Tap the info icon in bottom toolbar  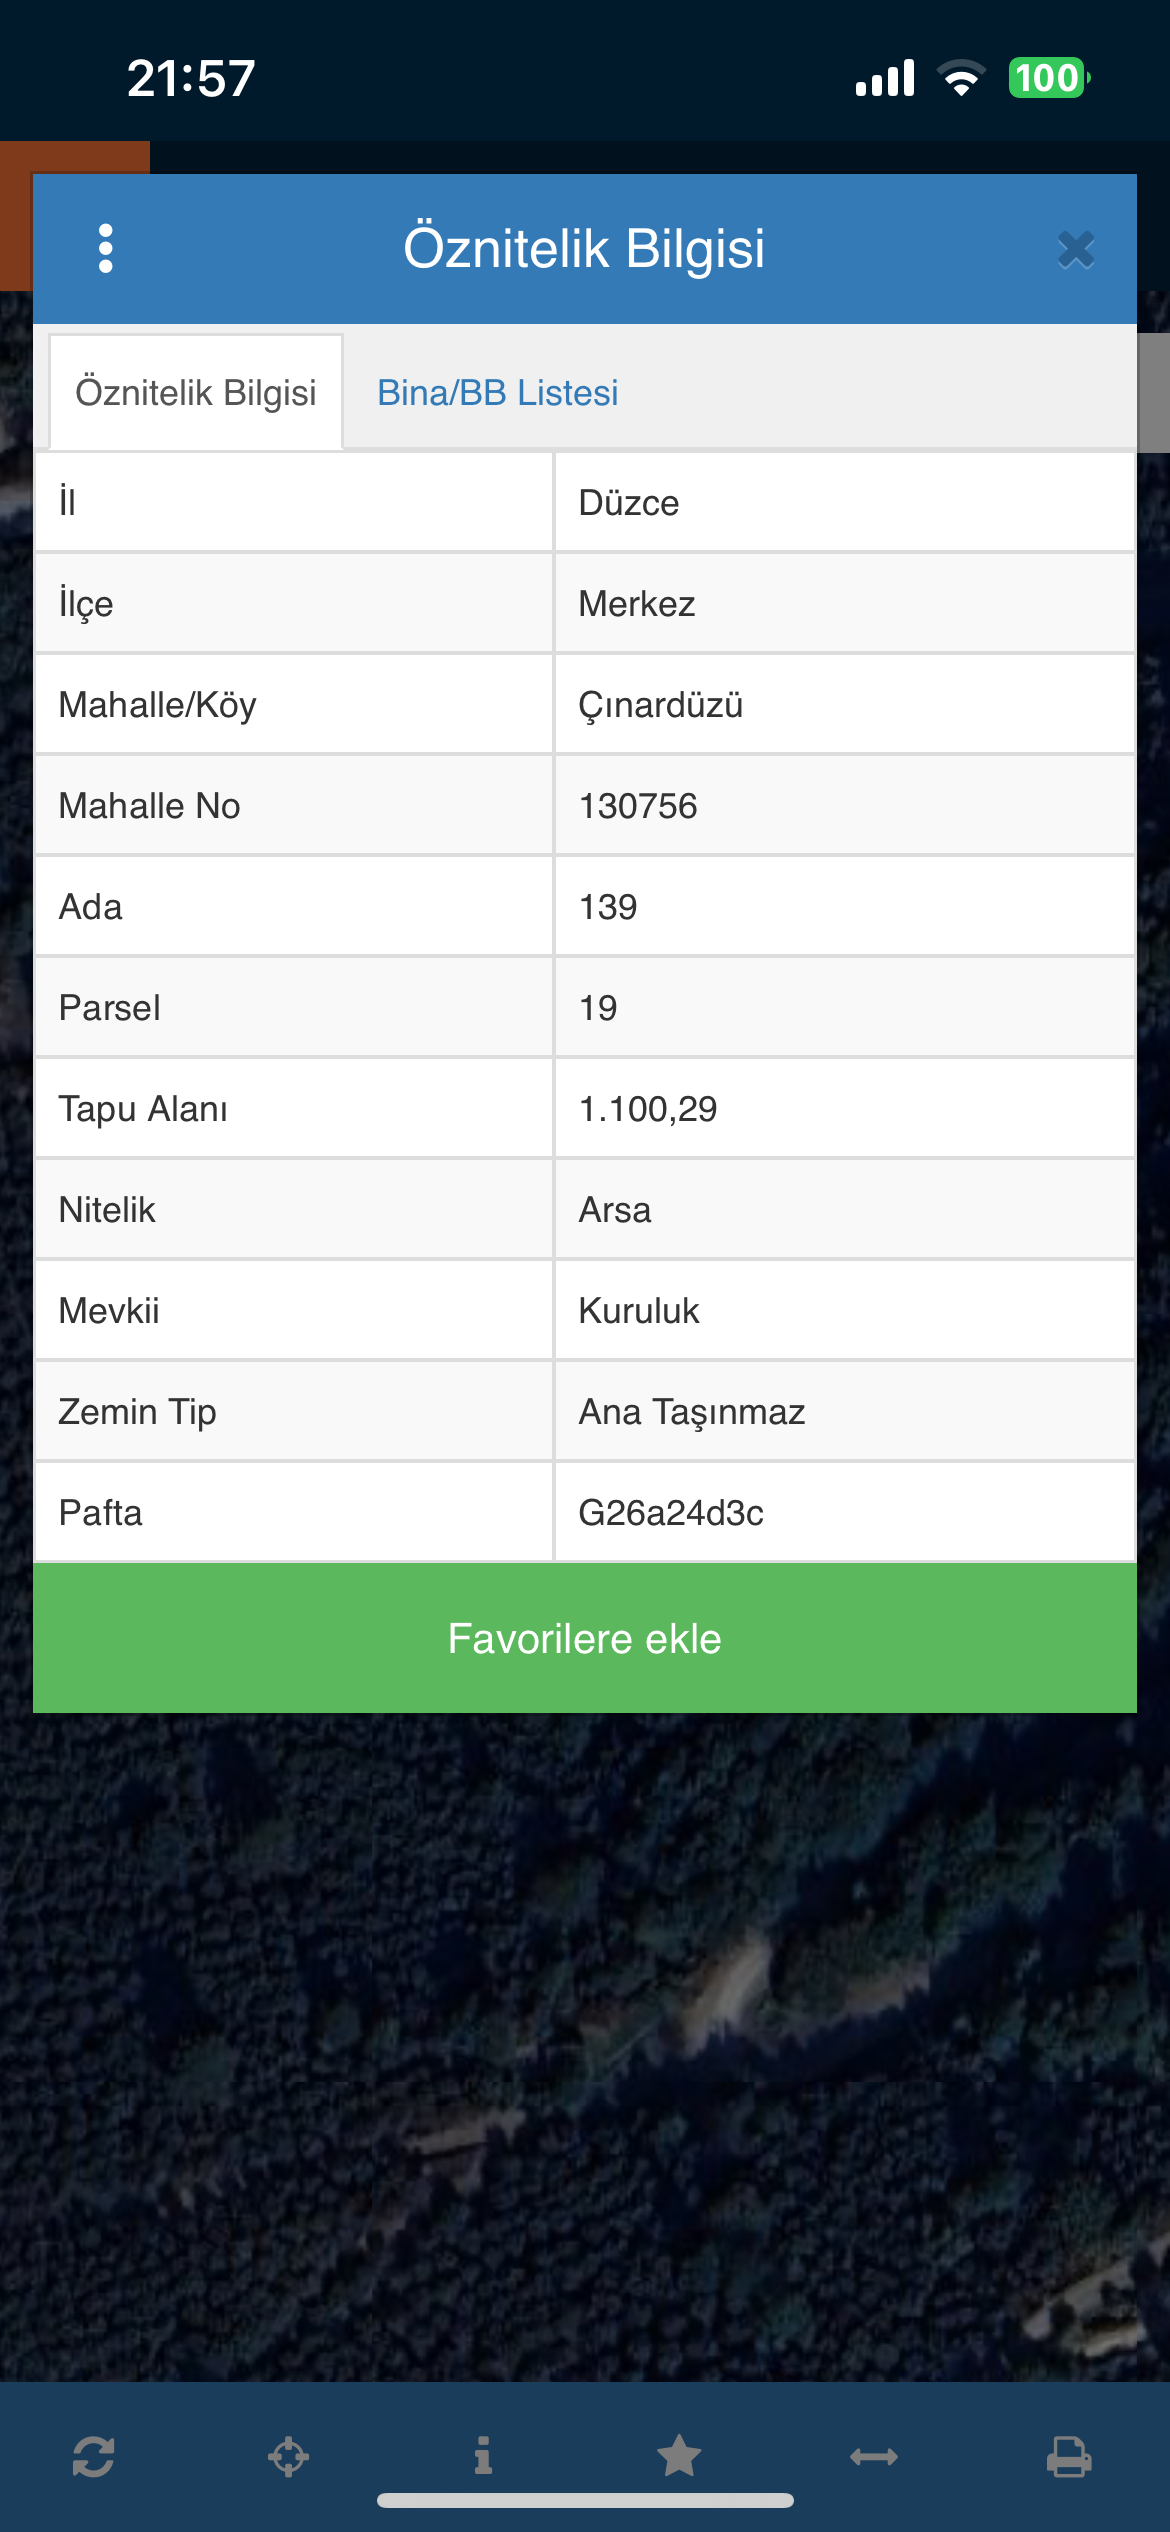click(483, 2455)
